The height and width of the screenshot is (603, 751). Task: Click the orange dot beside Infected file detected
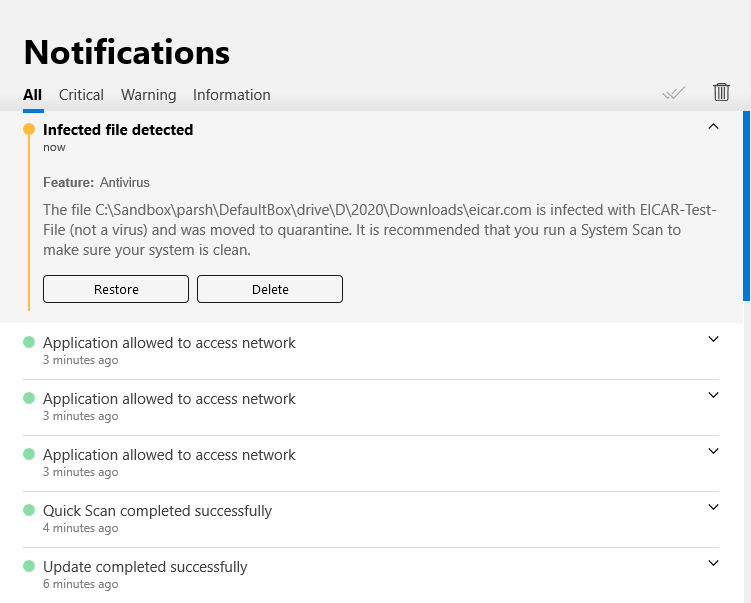tap(28, 129)
